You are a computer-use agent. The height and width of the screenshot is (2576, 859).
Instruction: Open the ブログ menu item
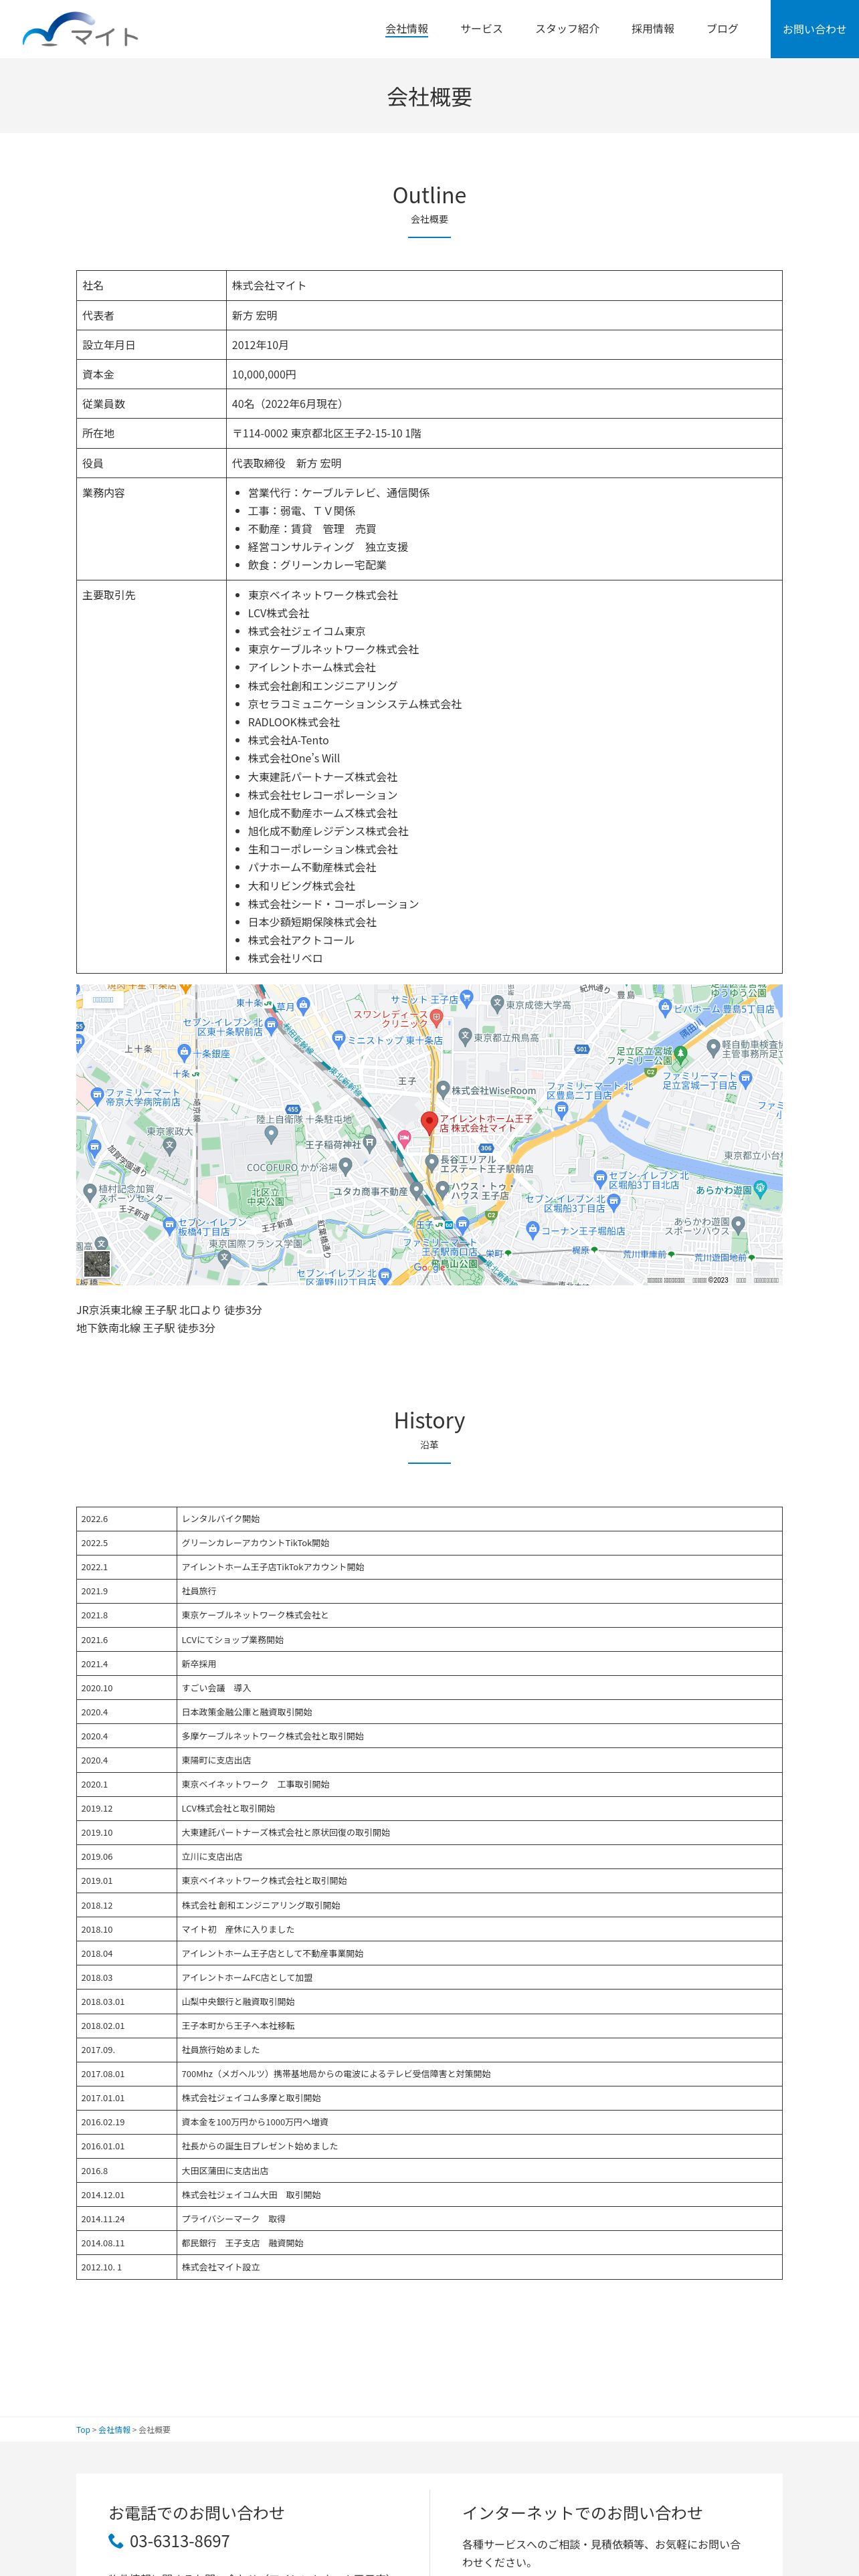(722, 29)
